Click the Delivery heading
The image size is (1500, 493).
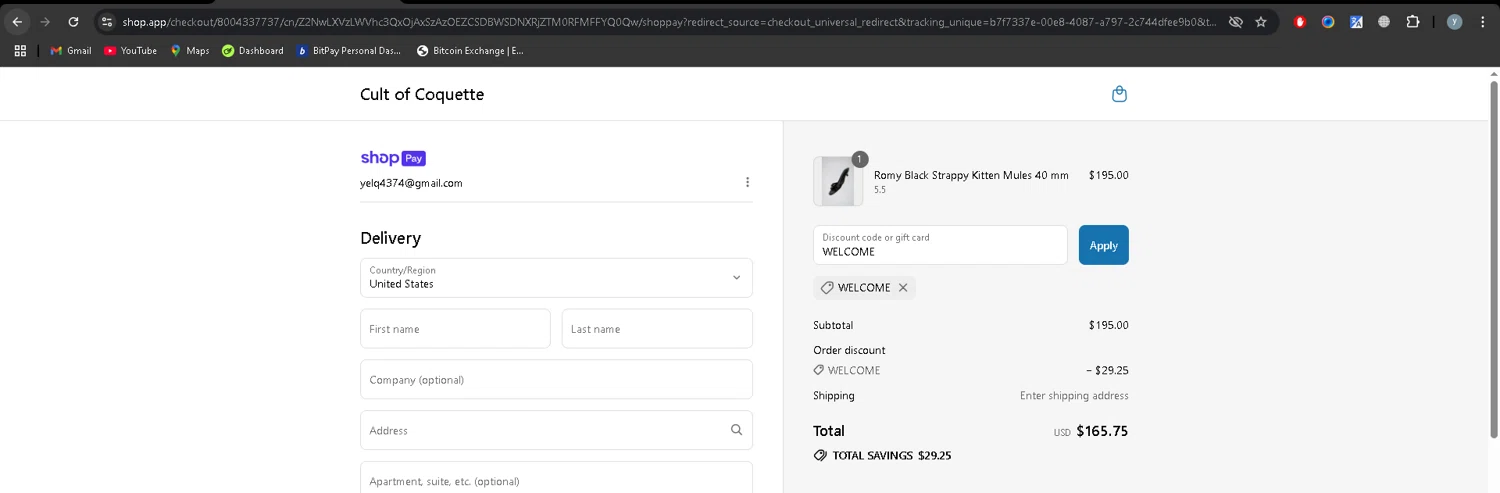pyautogui.click(x=390, y=238)
